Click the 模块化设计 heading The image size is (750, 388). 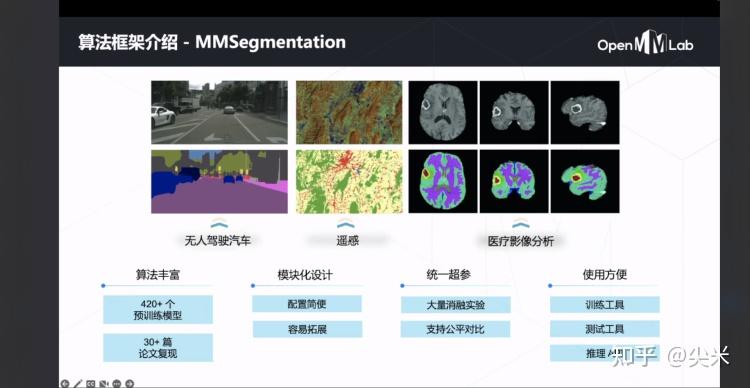click(305, 275)
